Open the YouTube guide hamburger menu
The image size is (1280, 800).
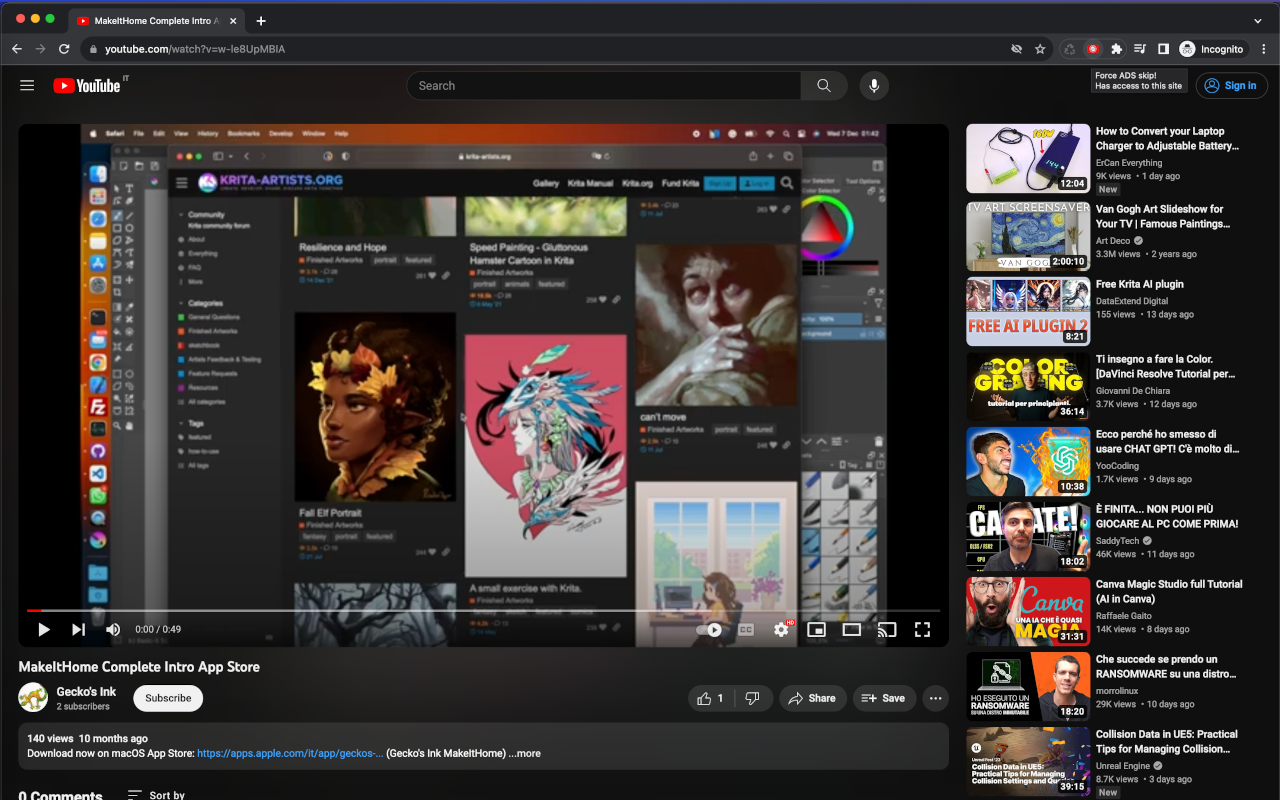[27, 86]
